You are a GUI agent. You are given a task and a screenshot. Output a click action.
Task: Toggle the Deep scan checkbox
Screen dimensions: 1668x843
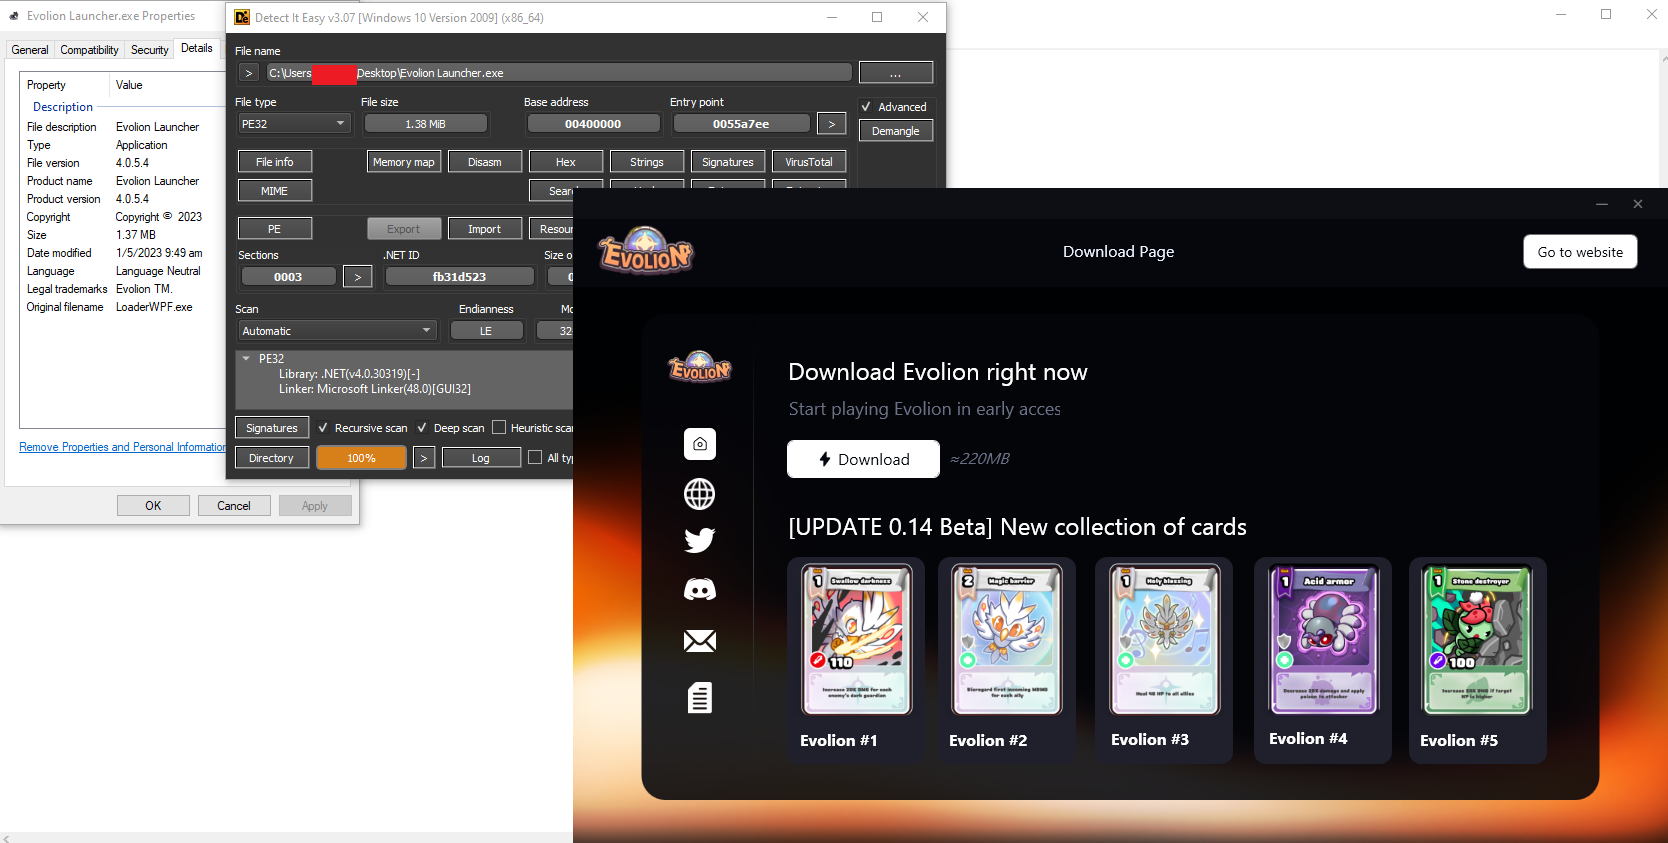click(x=422, y=428)
